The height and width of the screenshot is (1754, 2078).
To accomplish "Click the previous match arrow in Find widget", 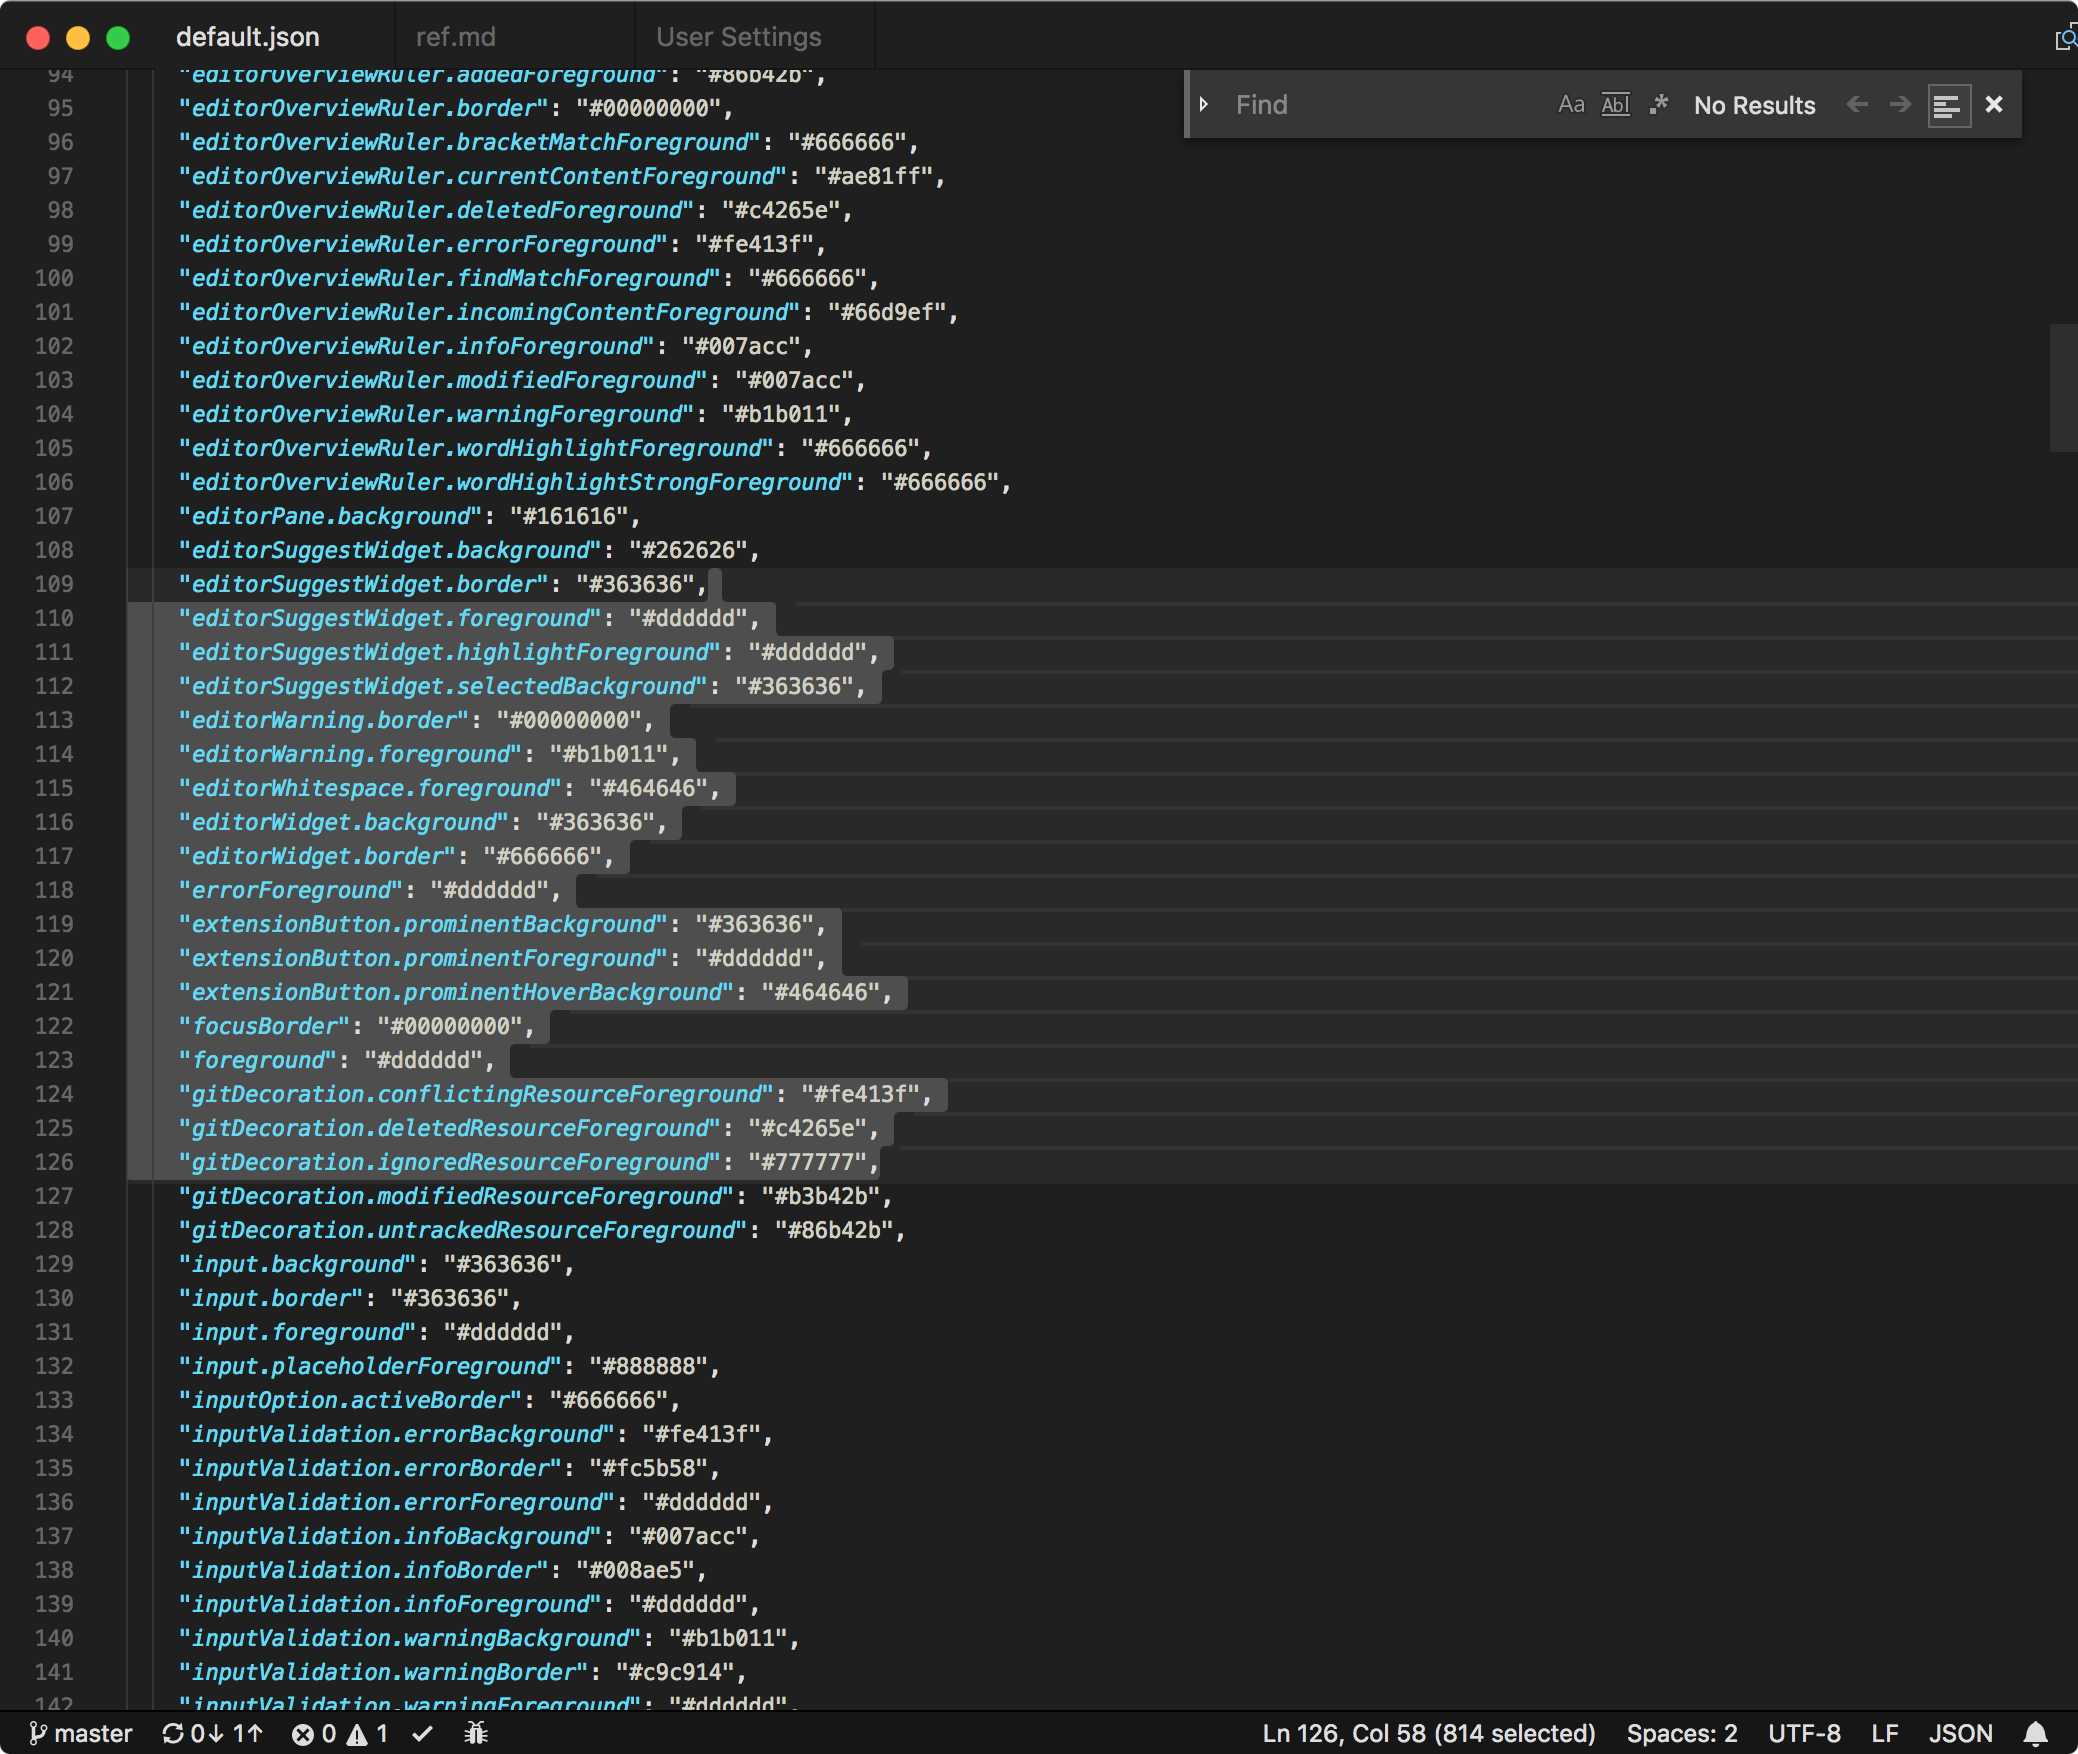I will (1857, 104).
